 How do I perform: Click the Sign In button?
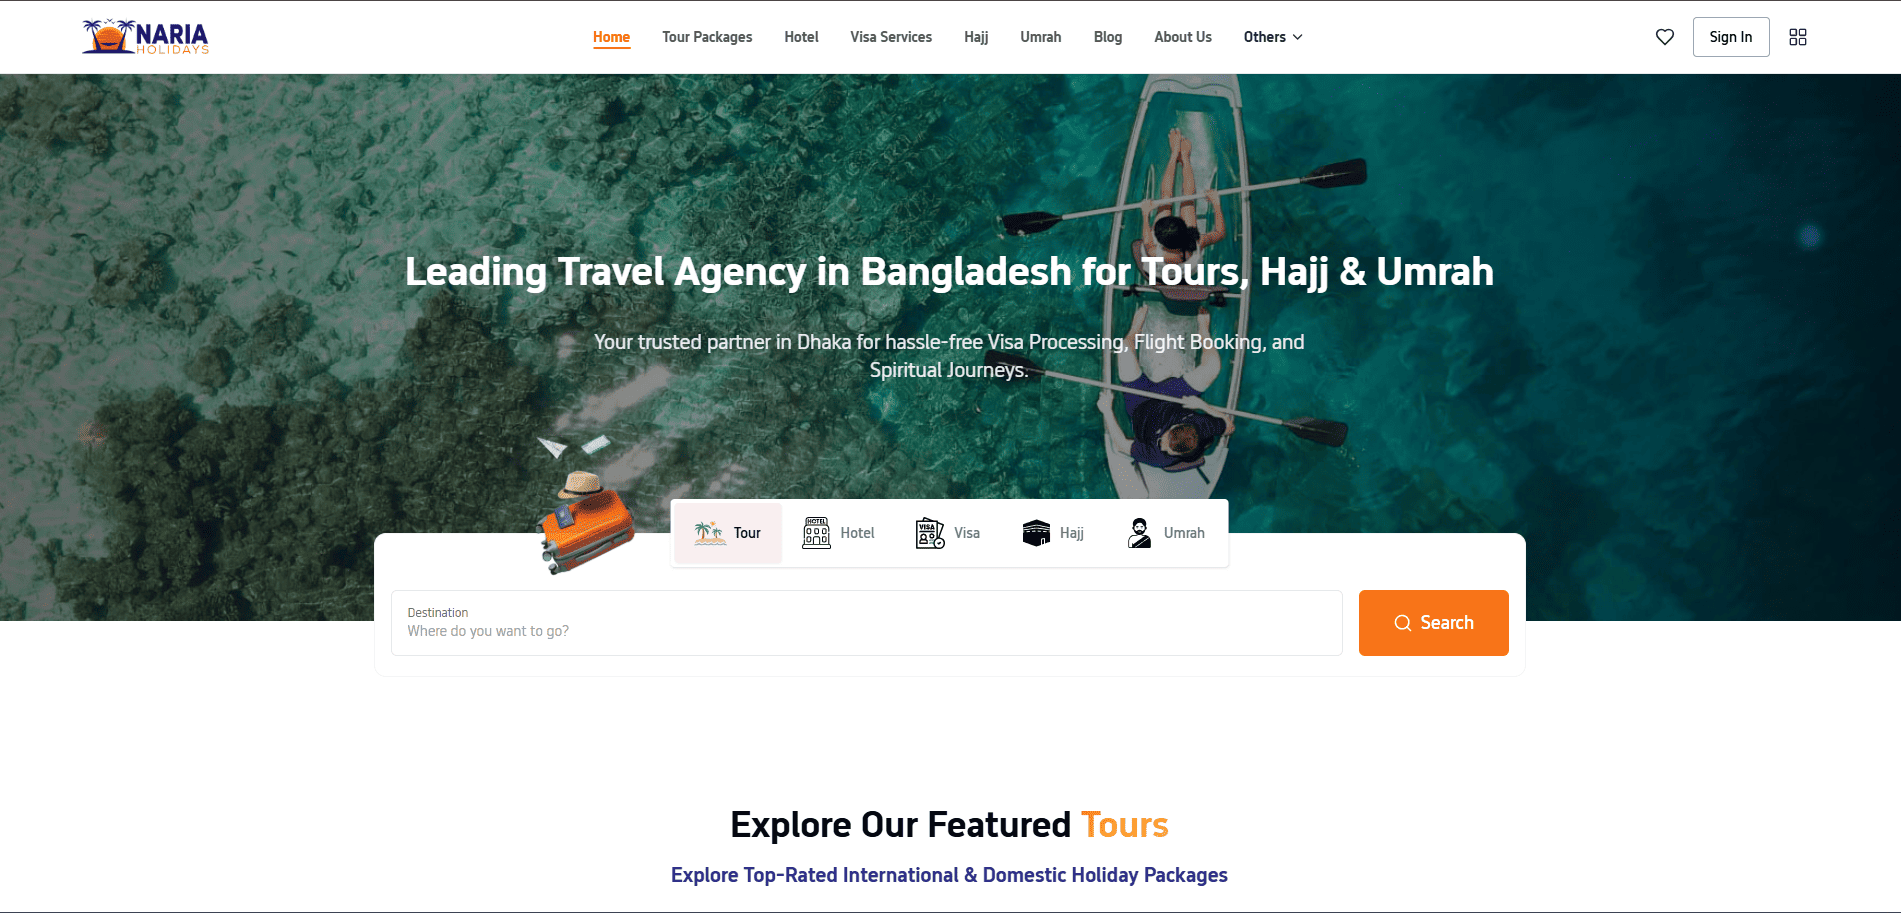click(1731, 37)
